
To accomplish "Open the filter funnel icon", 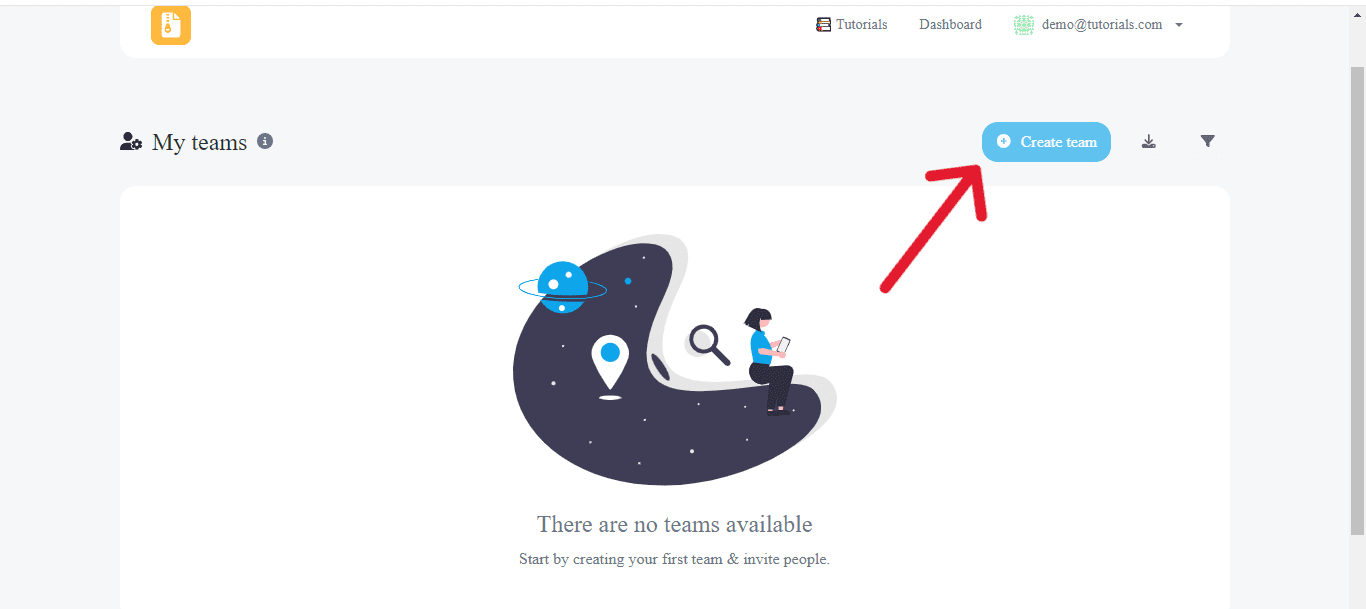I will click(1208, 142).
